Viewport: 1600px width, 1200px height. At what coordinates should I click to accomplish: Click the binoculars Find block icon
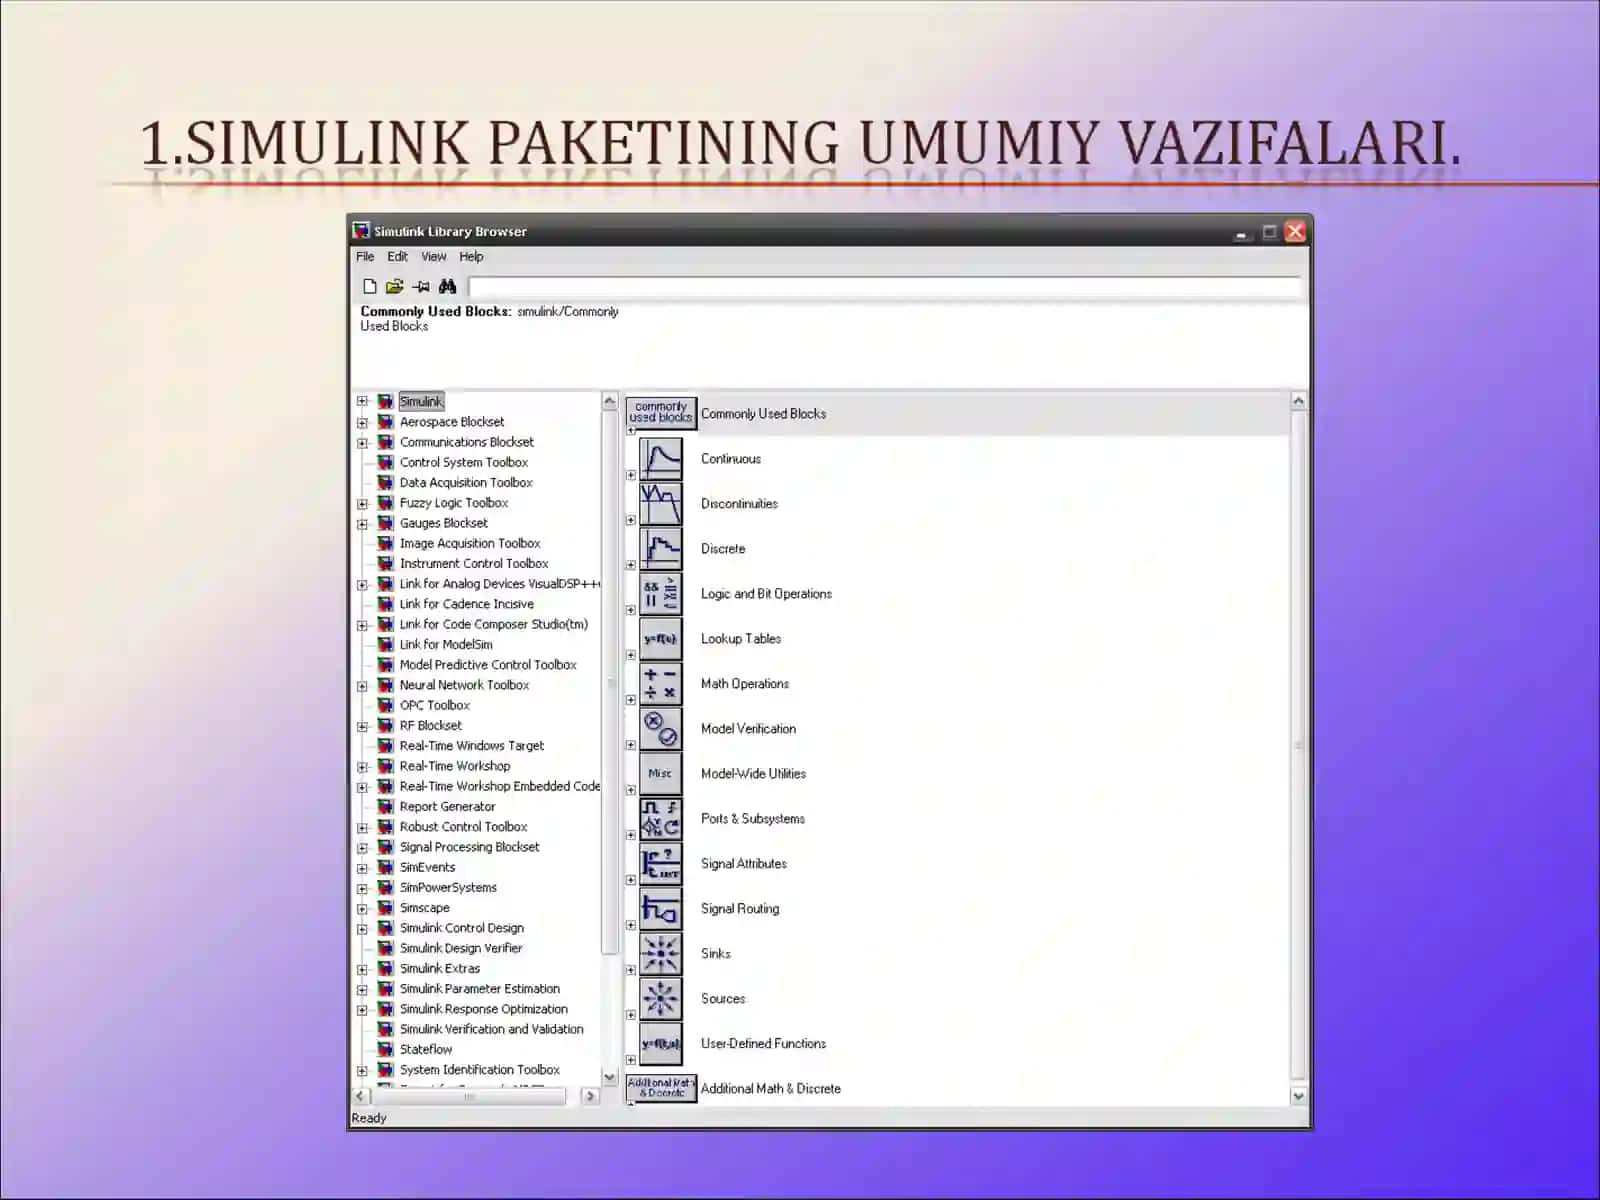tap(447, 286)
